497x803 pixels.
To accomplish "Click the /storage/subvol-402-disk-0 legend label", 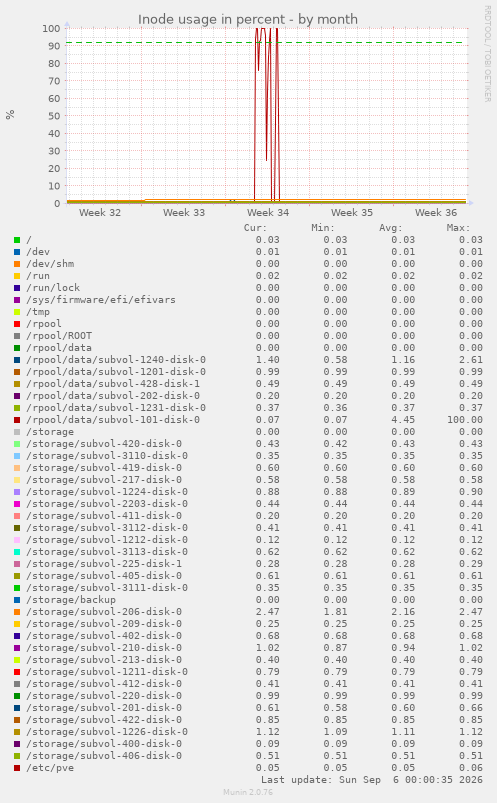I will 104,636.
